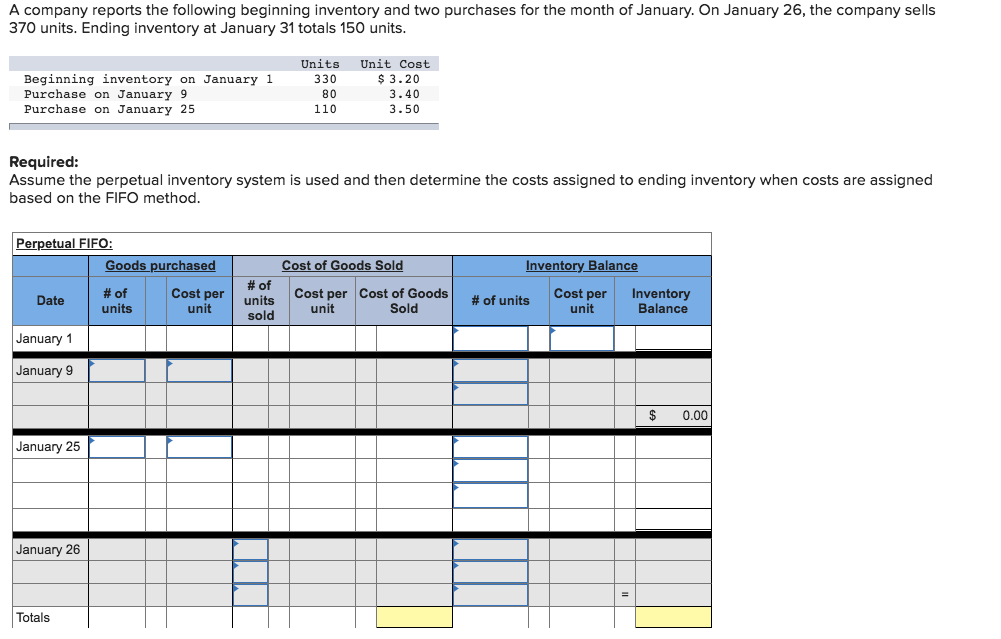1001x639 pixels.
Task: Open January 25 second inventory units dropdown
Action: 490,471
